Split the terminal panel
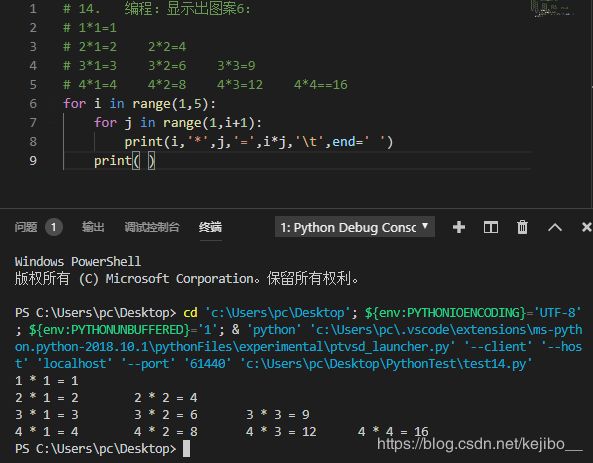 [491, 227]
